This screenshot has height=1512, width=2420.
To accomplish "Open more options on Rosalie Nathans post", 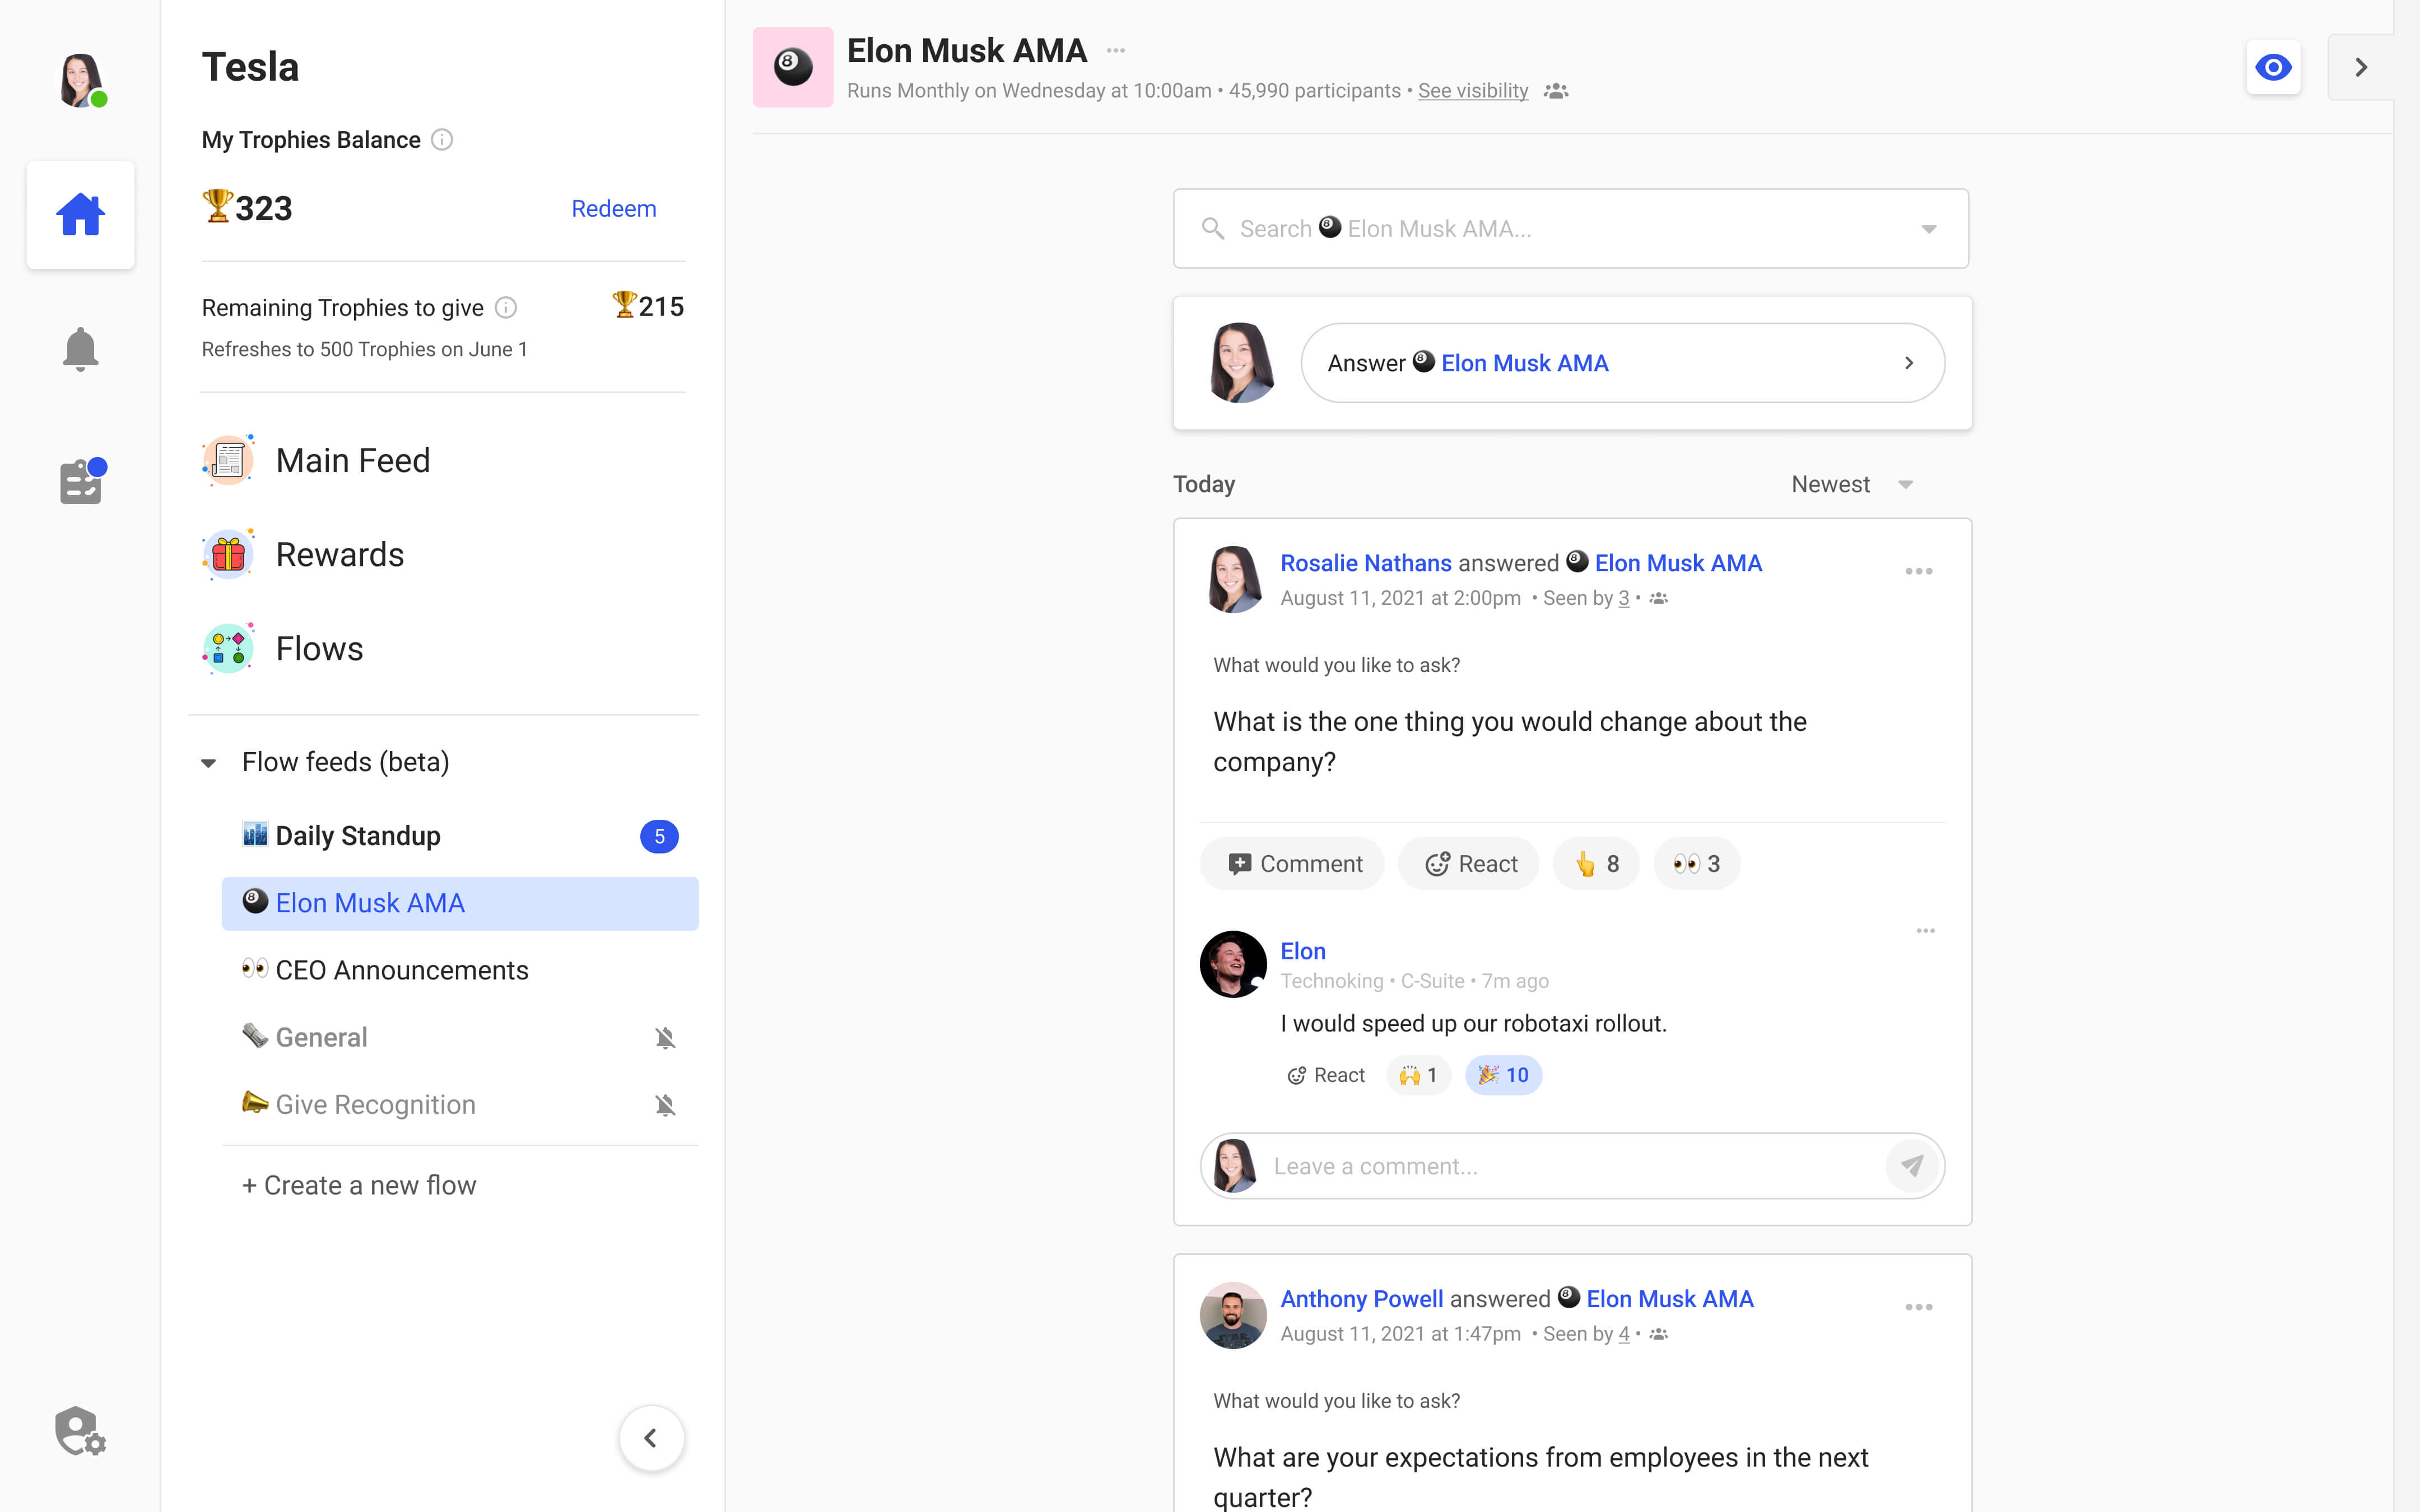I will click(1918, 571).
